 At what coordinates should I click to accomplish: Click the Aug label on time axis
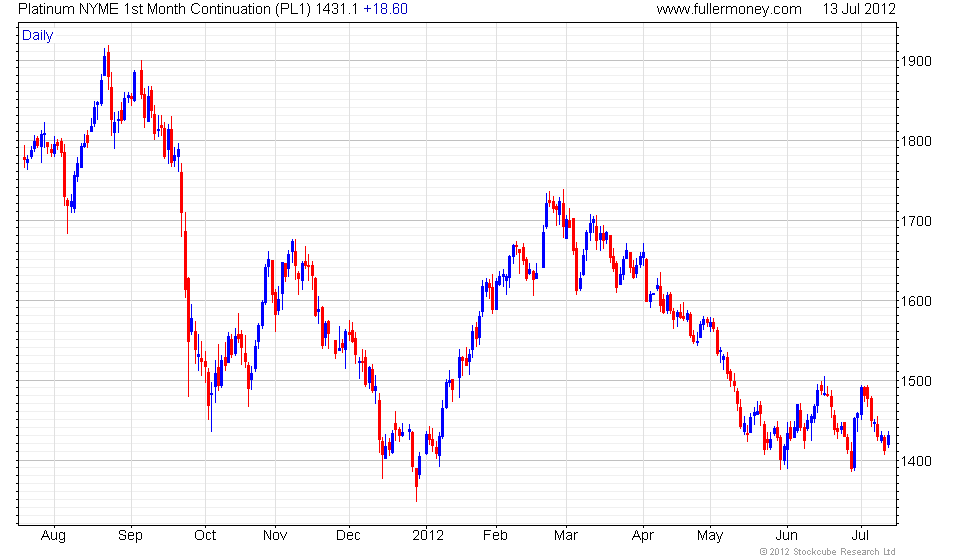pos(53,536)
